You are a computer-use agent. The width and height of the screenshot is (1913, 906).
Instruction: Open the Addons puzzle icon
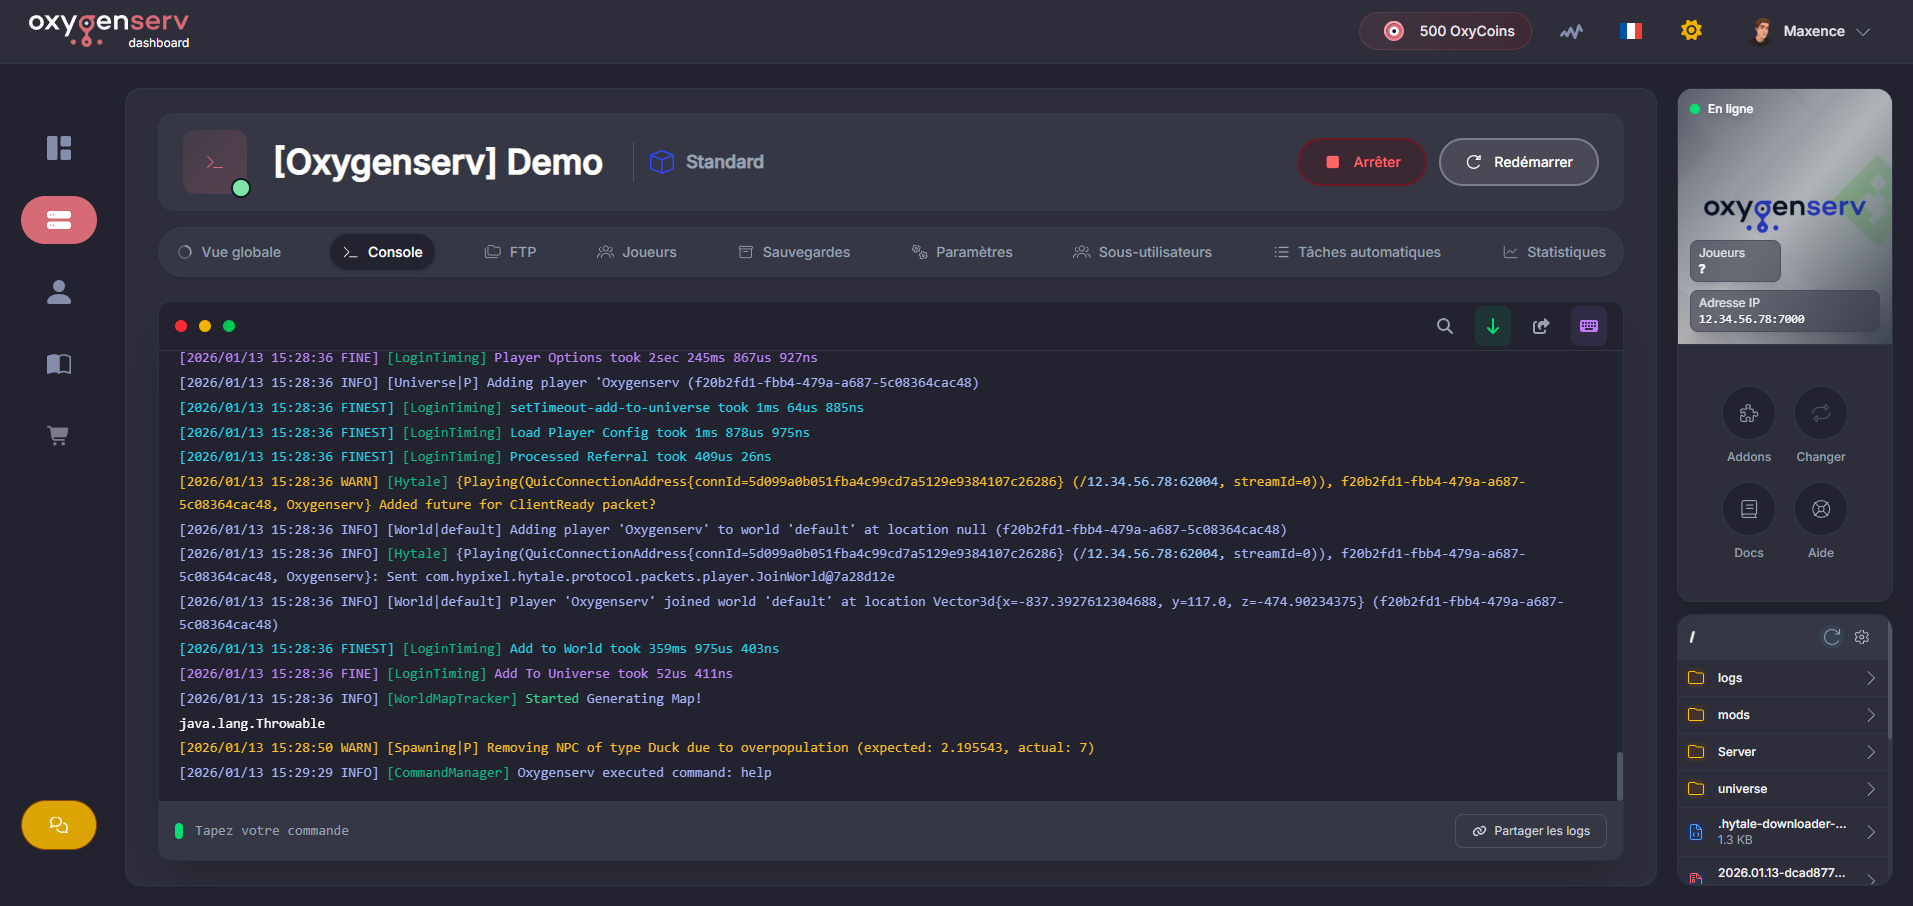coord(1748,414)
